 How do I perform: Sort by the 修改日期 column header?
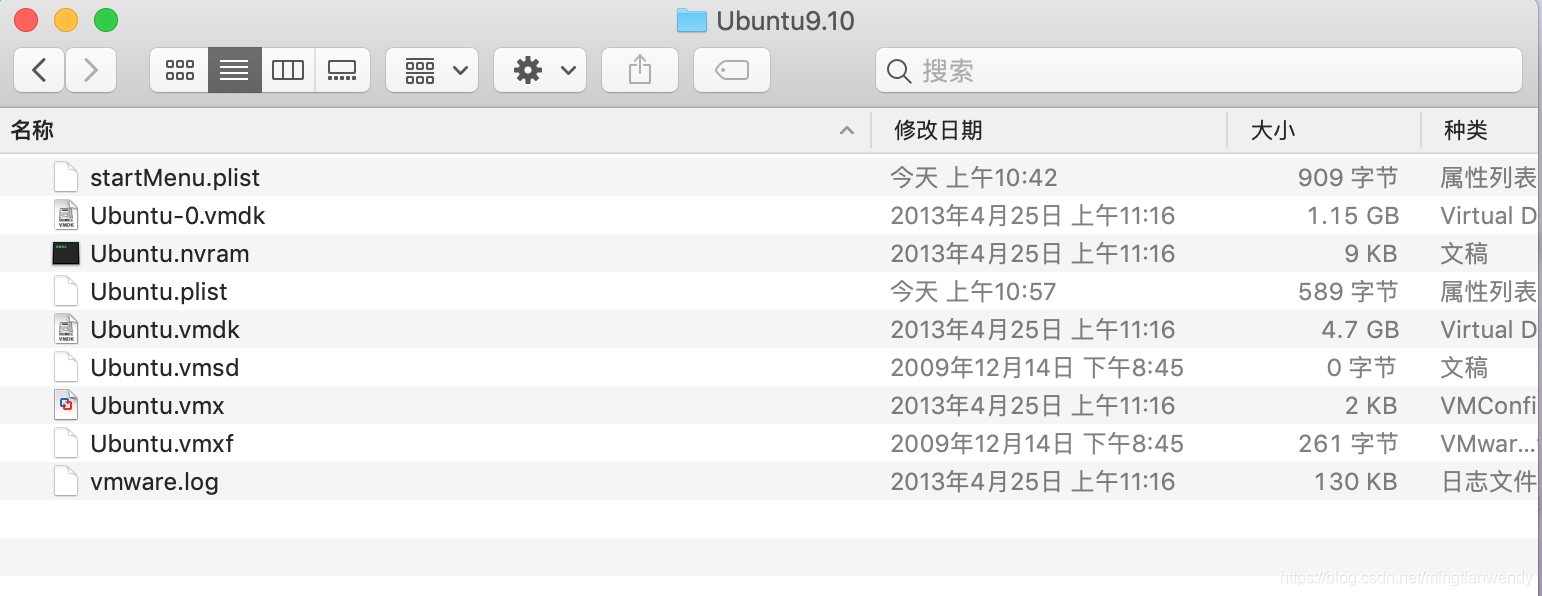point(938,130)
